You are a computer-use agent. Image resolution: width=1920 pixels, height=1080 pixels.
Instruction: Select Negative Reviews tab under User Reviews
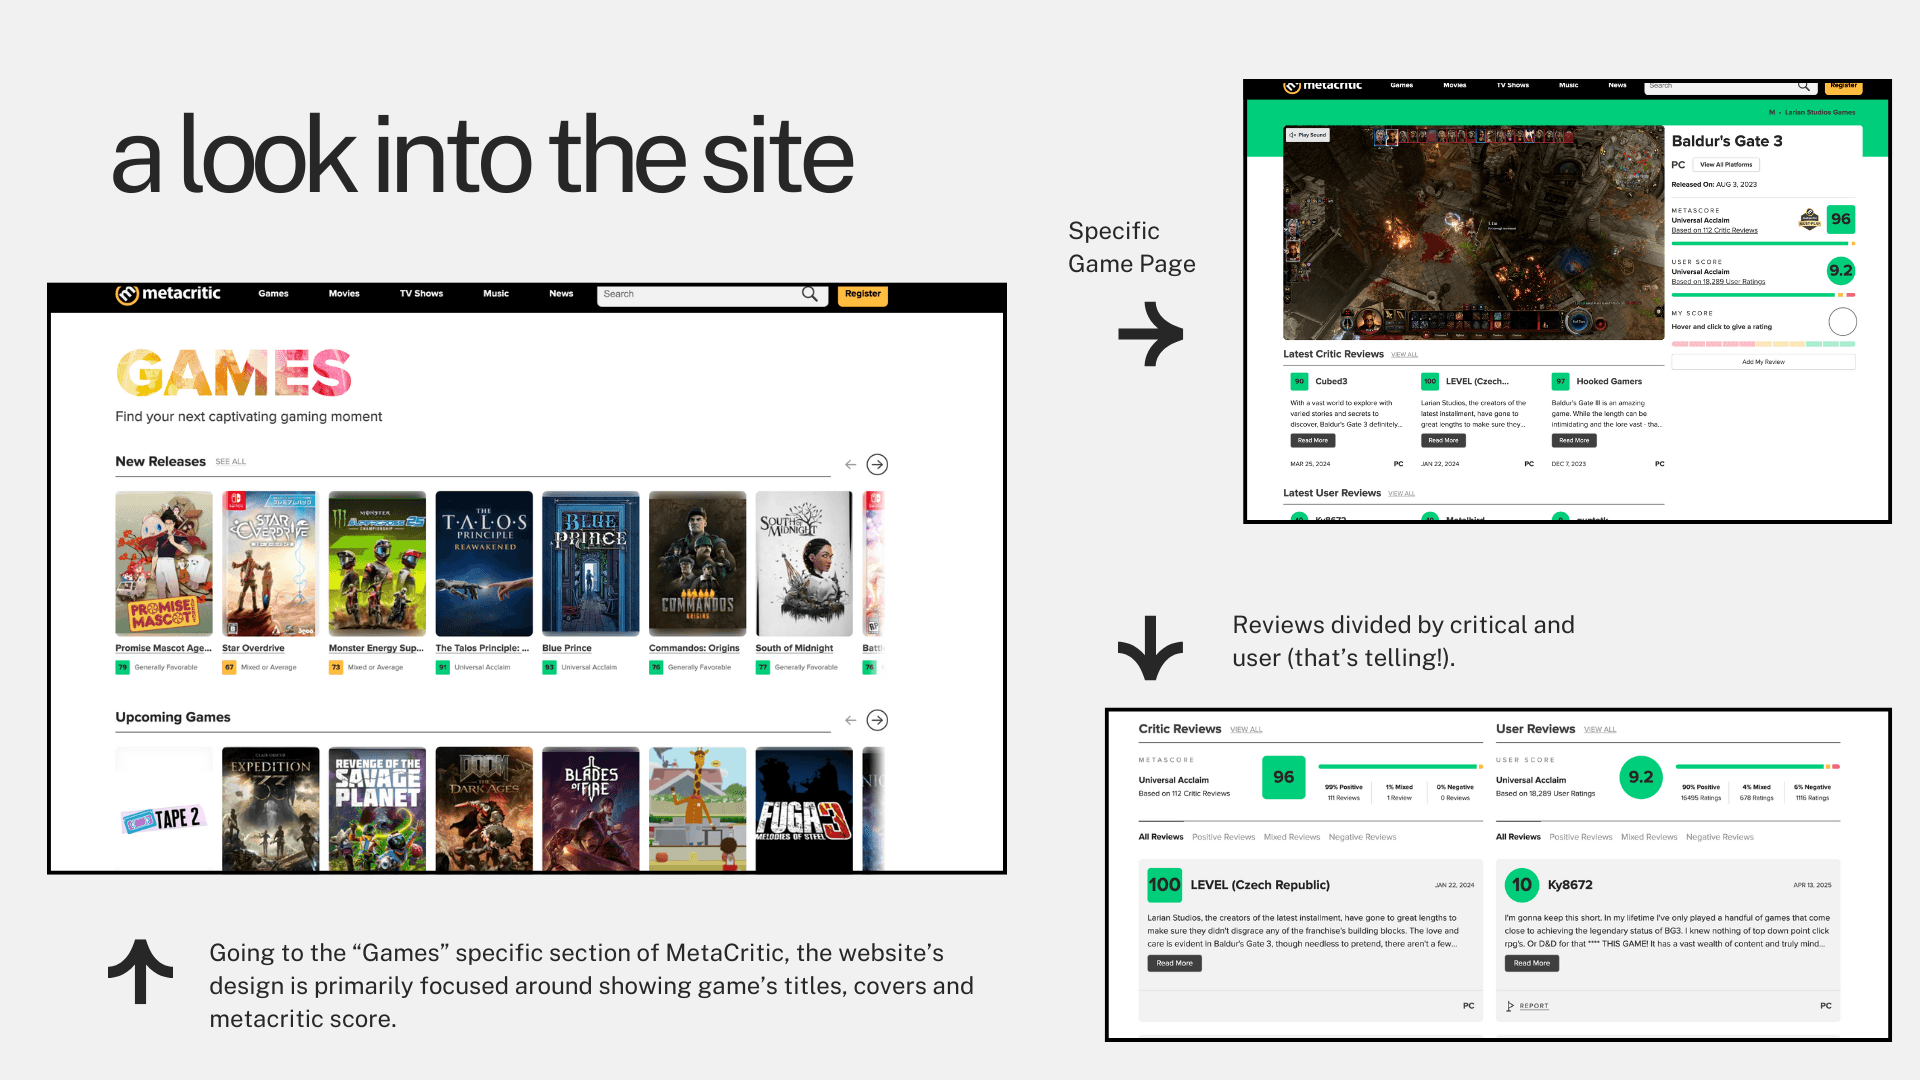point(1719,837)
